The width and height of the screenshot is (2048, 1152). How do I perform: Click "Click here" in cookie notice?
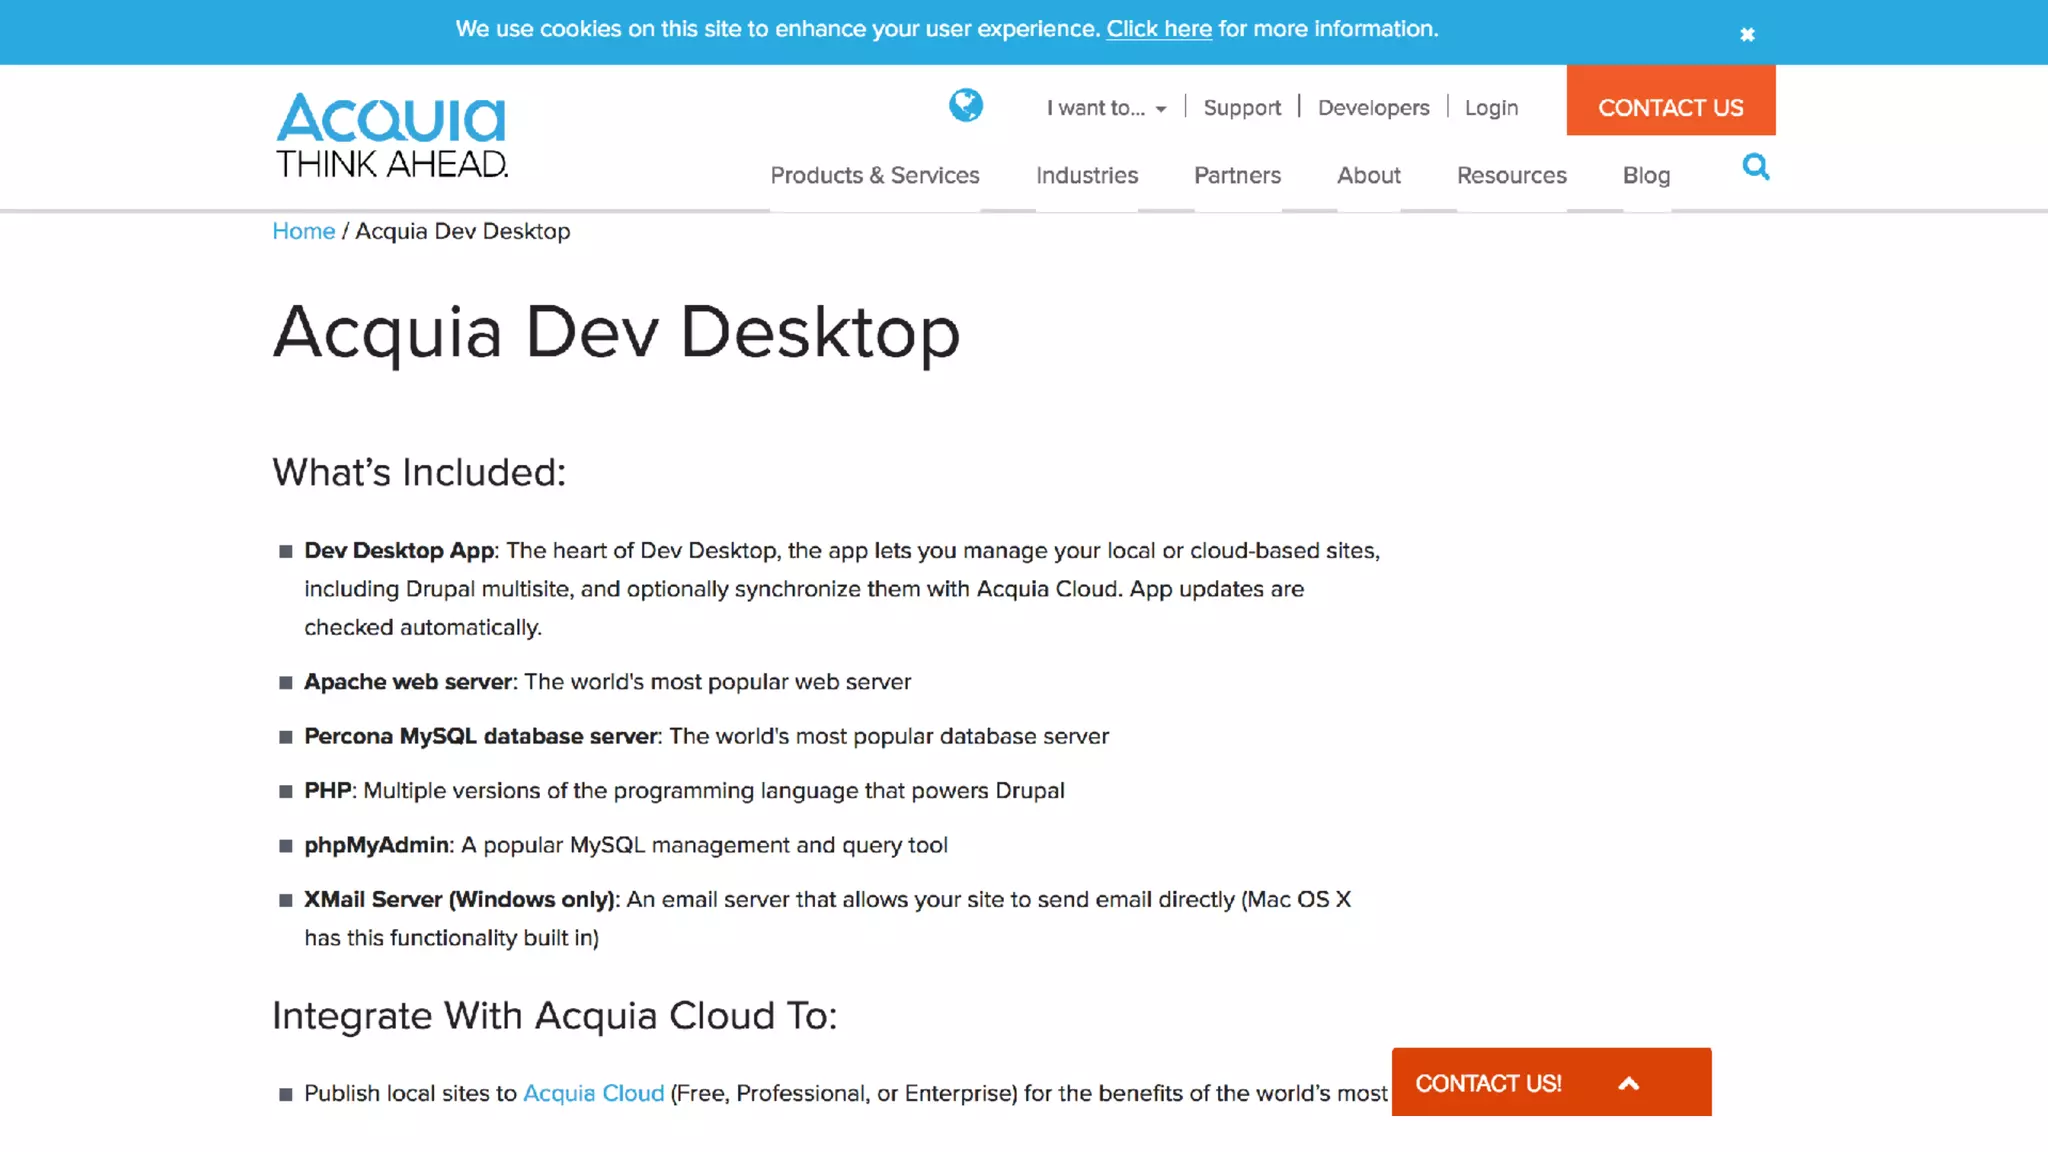1158,29
